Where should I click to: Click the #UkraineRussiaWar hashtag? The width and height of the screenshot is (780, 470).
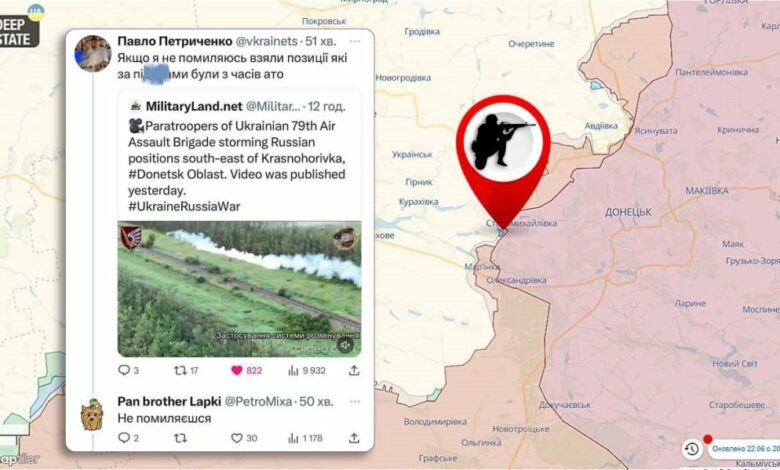point(184,206)
